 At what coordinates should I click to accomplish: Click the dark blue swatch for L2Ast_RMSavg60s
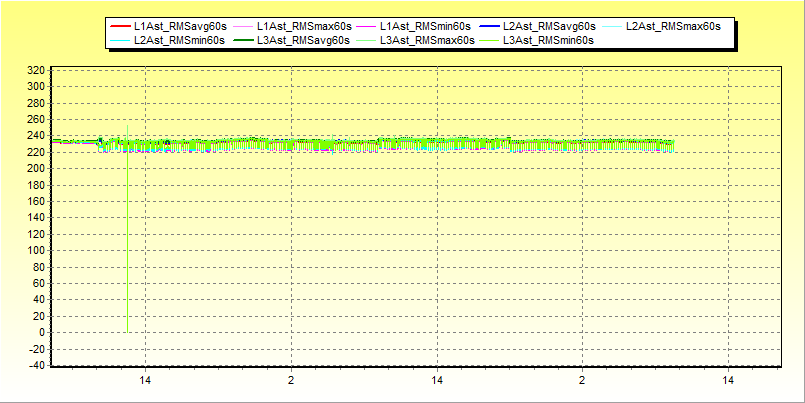pyautogui.click(x=489, y=26)
